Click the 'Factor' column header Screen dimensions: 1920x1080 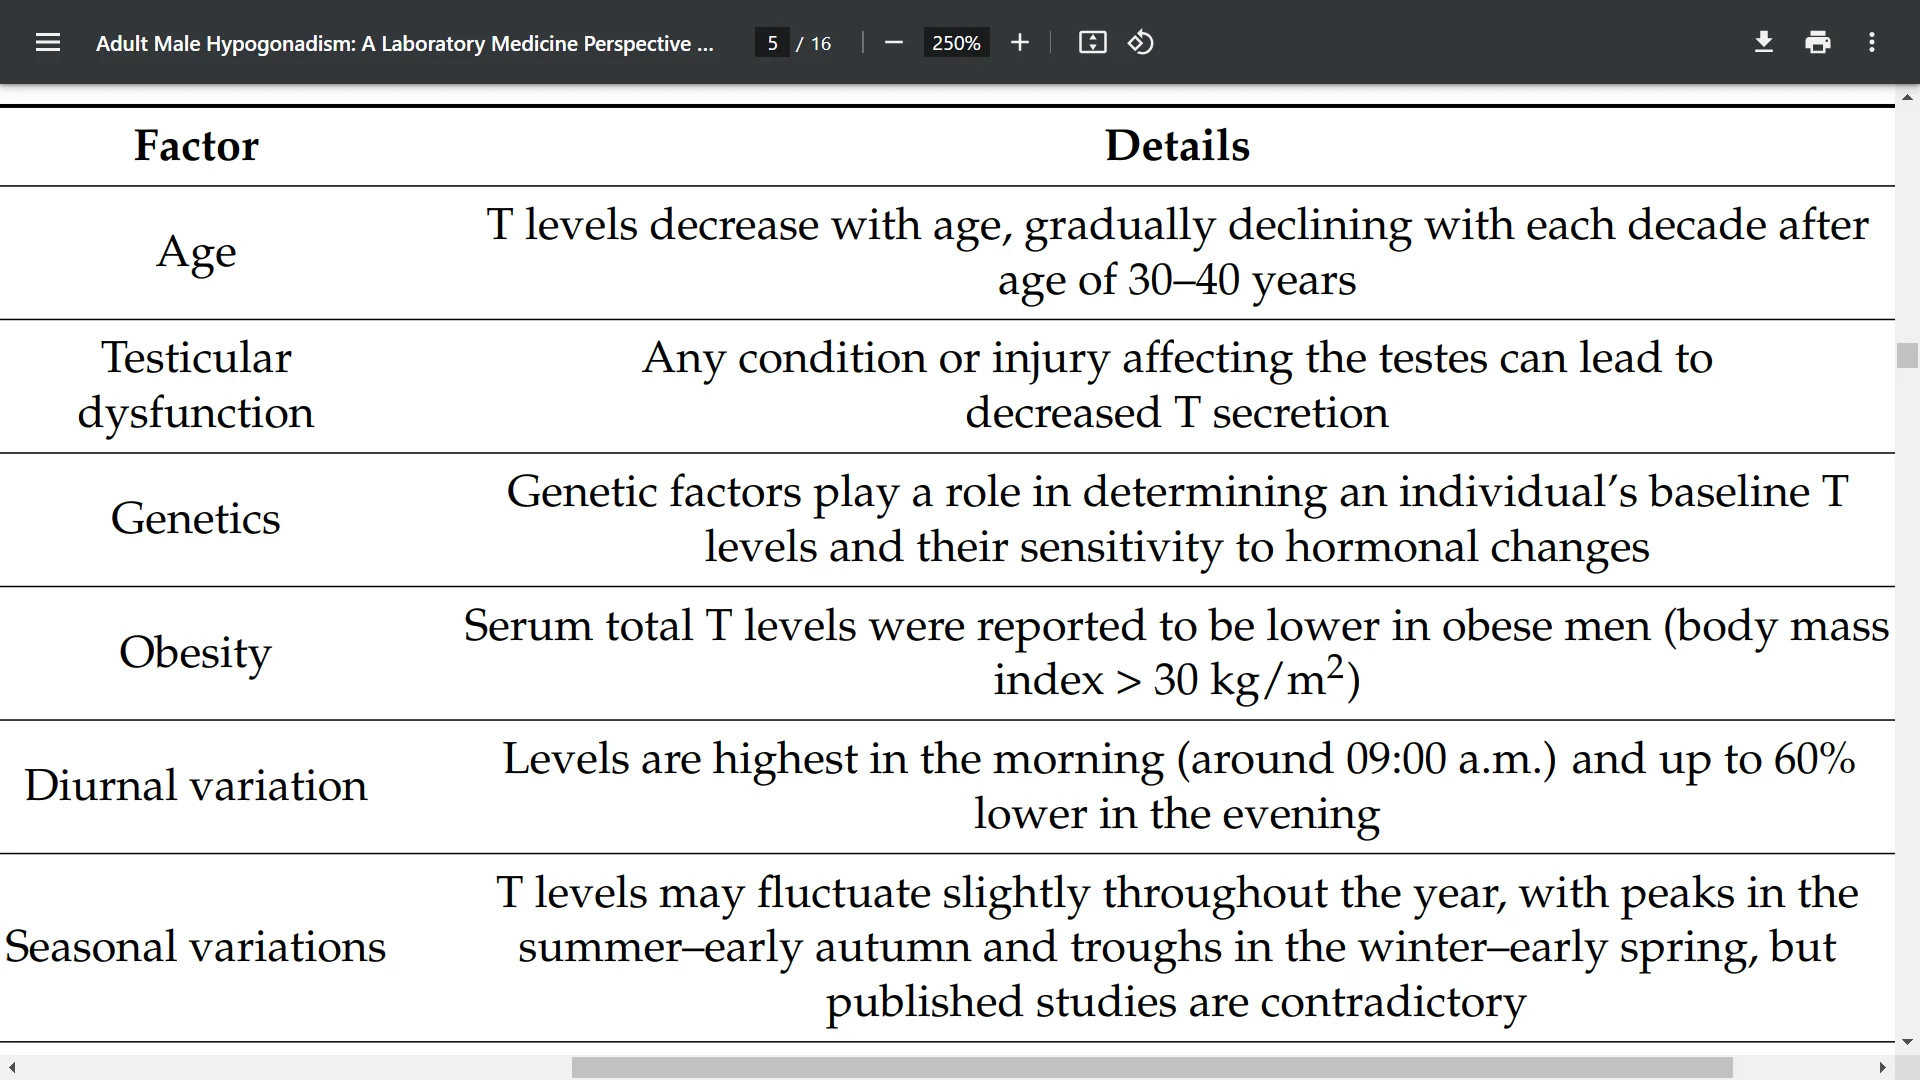pos(196,146)
